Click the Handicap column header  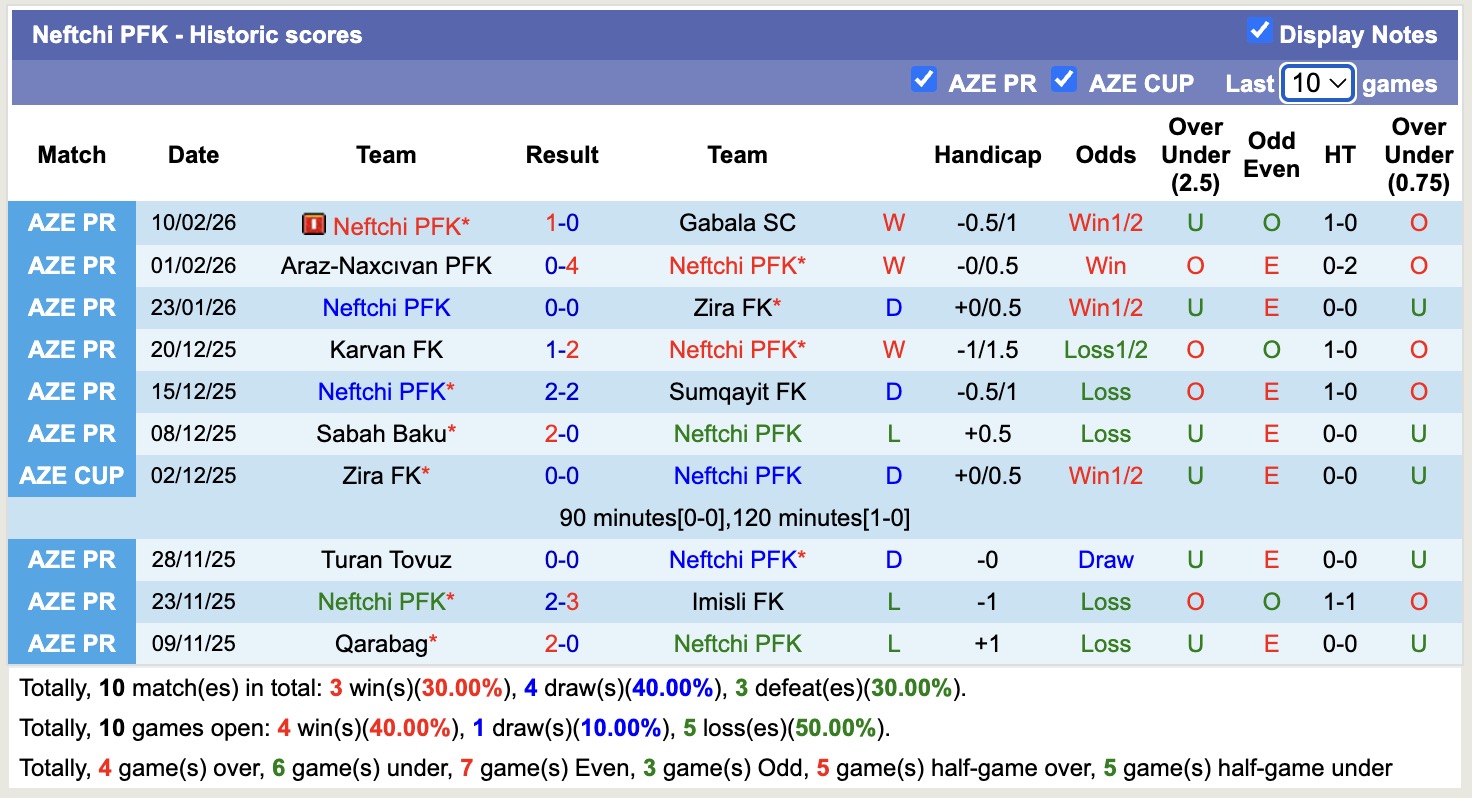987,155
